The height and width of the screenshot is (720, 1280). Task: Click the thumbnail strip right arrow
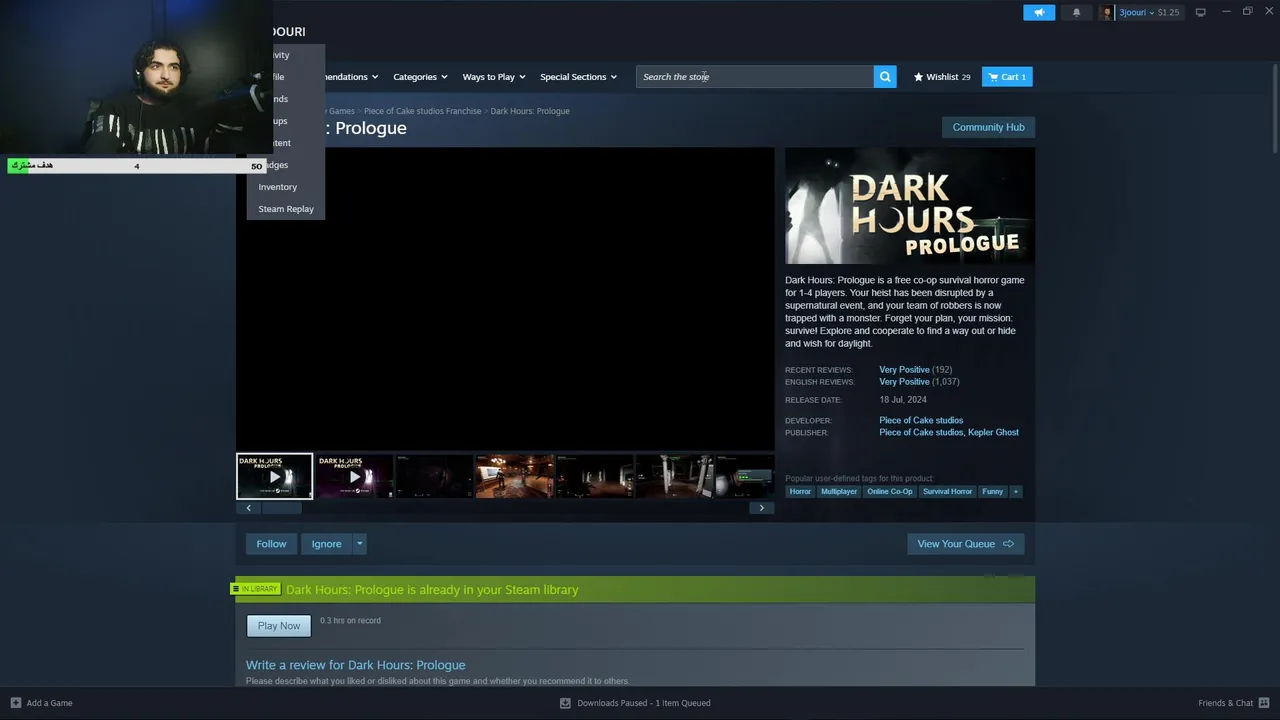[x=761, y=508]
